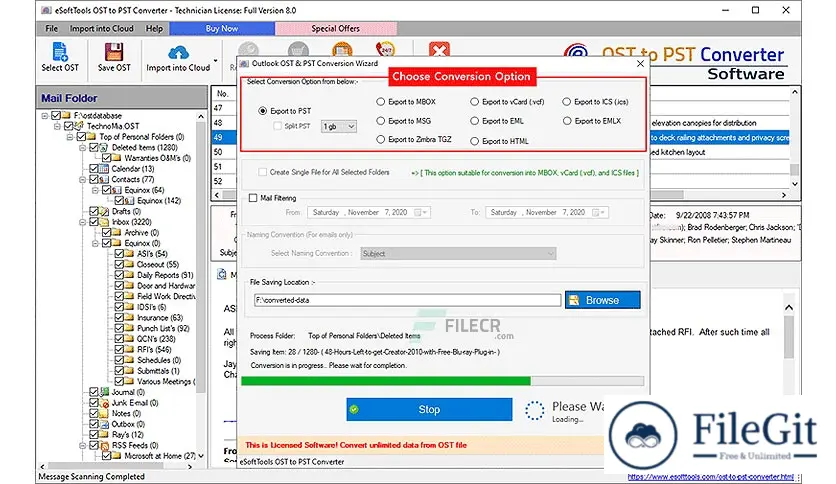Tick Create Single File for All Selected Folders

262,172
